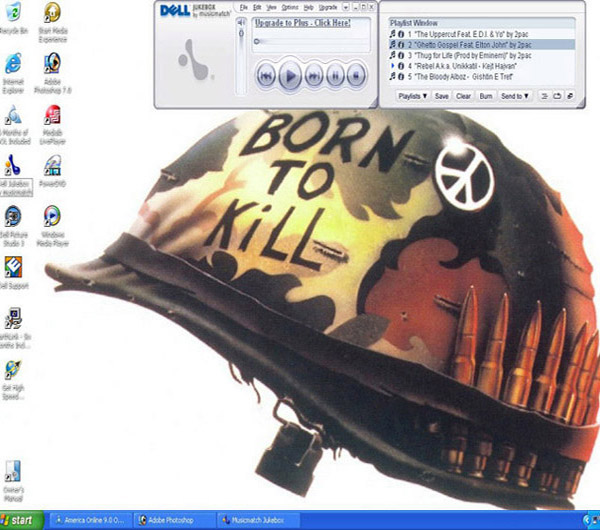Viewport: 600px width, 530px height.
Task: Open the info icon for The Bloody Alboz track
Action: pyautogui.click(x=401, y=77)
